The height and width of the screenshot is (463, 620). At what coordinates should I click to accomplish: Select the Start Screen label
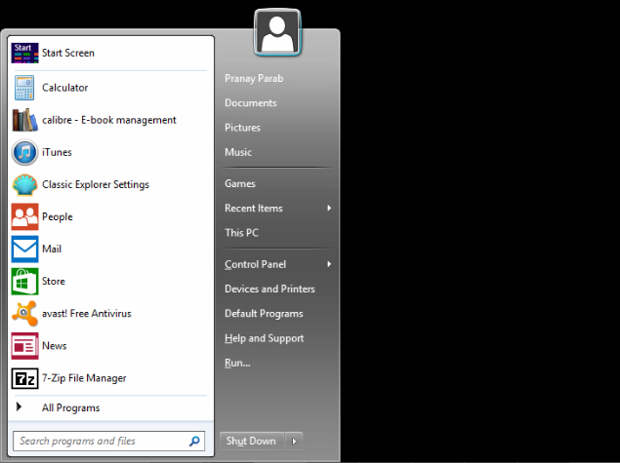click(x=68, y=53)
